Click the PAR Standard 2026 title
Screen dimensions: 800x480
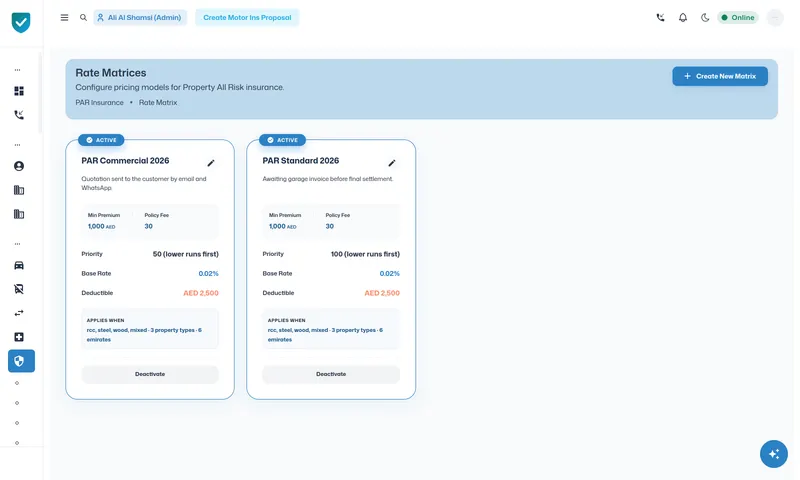pyautogui.click(x=301, y=161)
